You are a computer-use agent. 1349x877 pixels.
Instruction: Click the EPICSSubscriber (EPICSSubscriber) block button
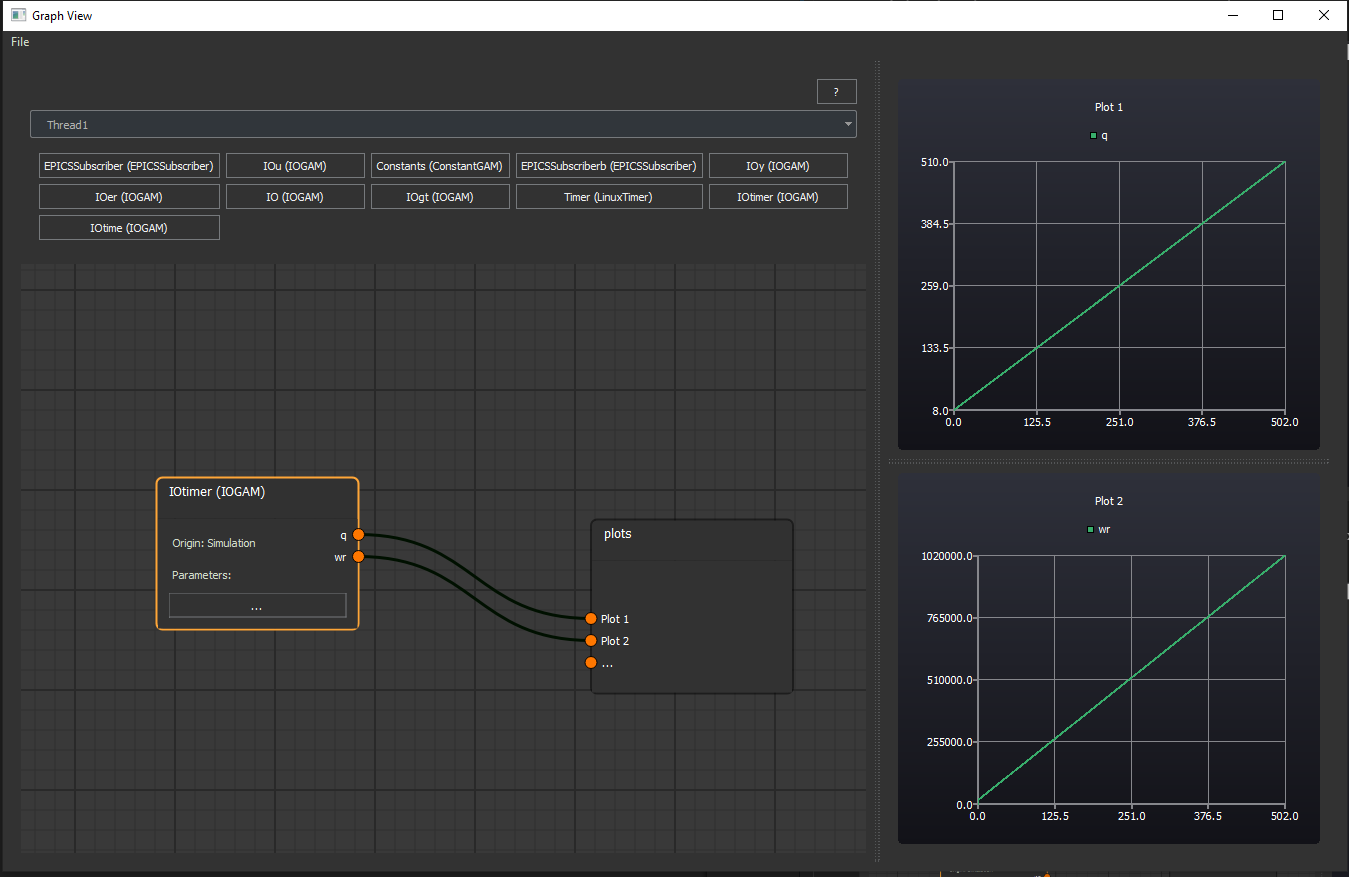(129, 165)
